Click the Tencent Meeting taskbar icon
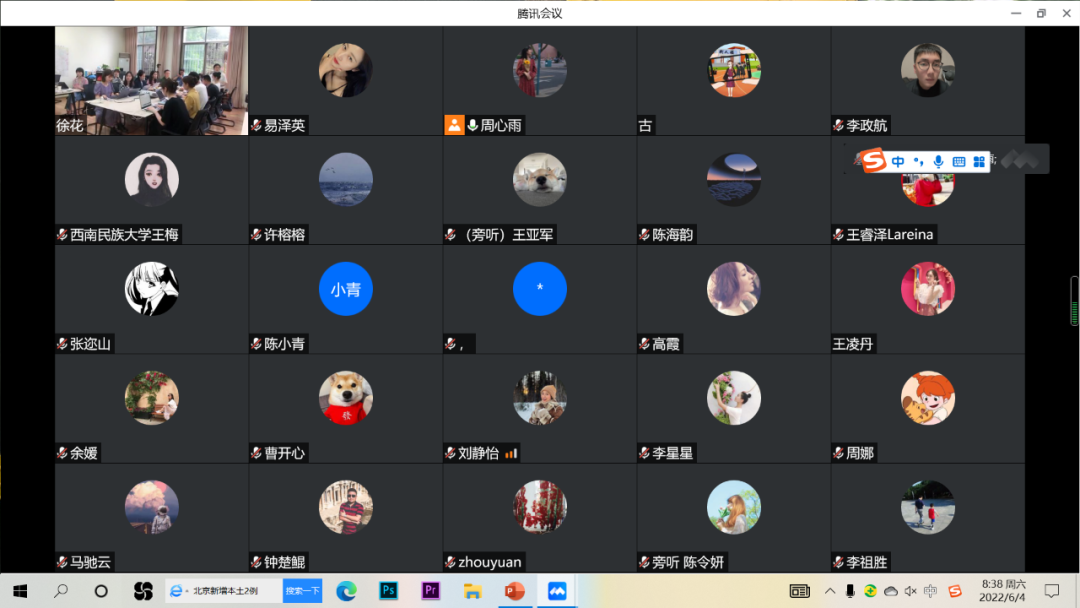 [x=557, y=591]
